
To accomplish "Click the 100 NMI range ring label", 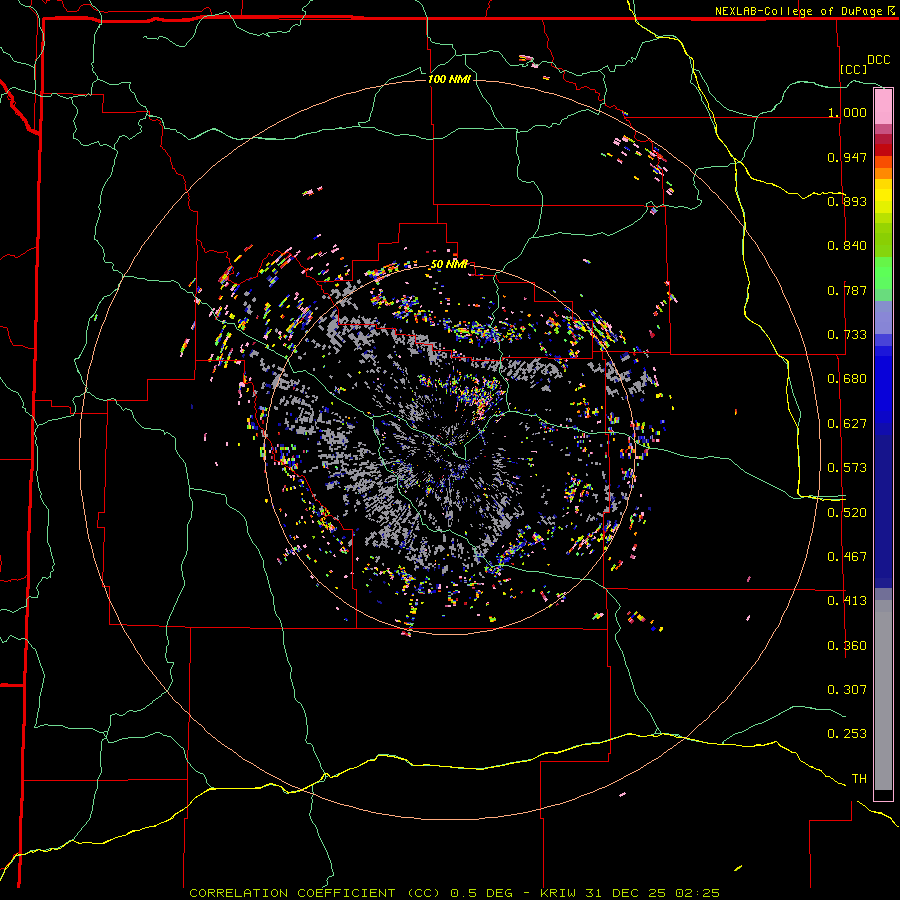I will (449, 79).
